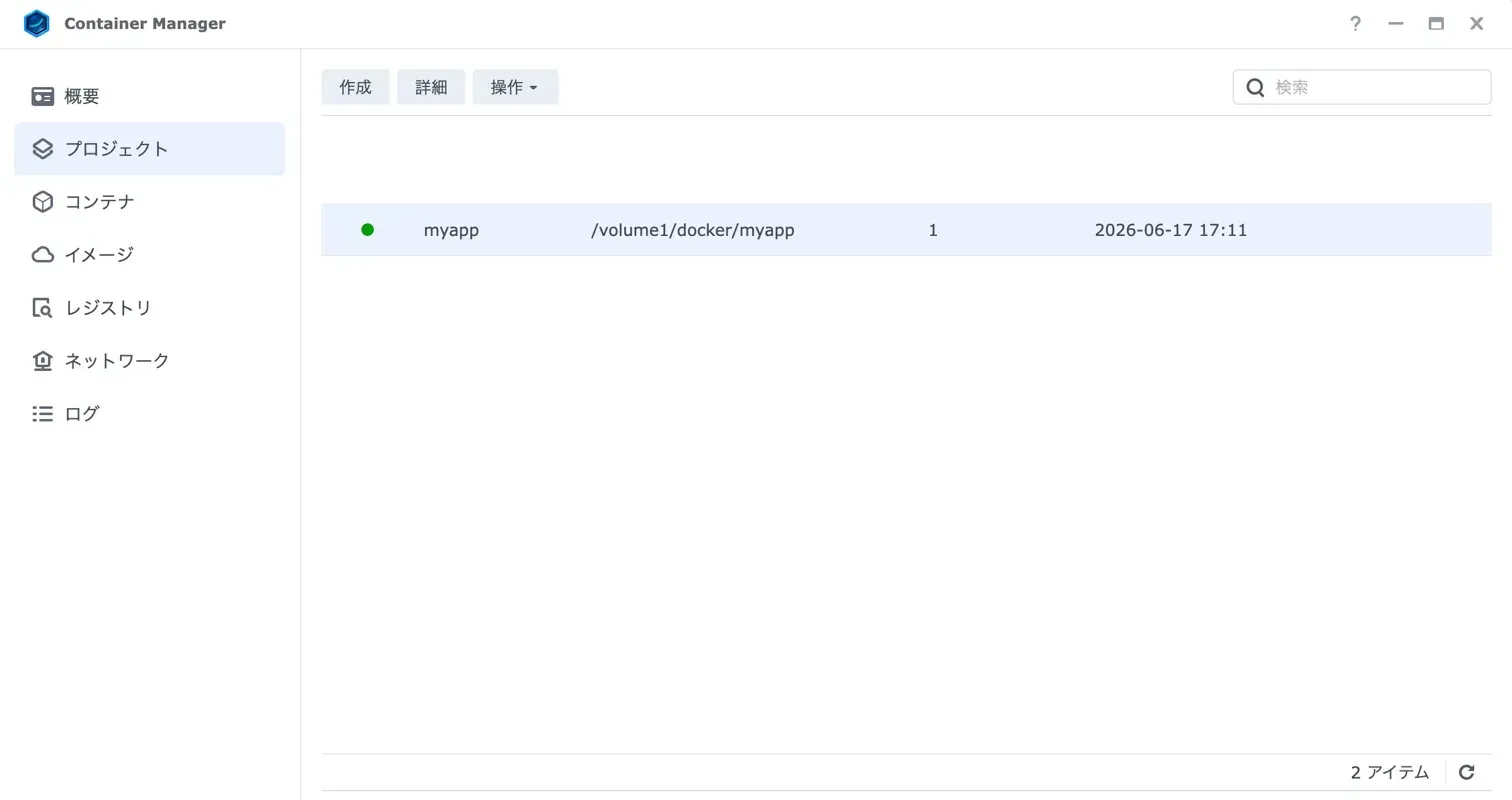Close the Container Manager window
This screenshot has width=1512, height=800.
[1476, 24]
